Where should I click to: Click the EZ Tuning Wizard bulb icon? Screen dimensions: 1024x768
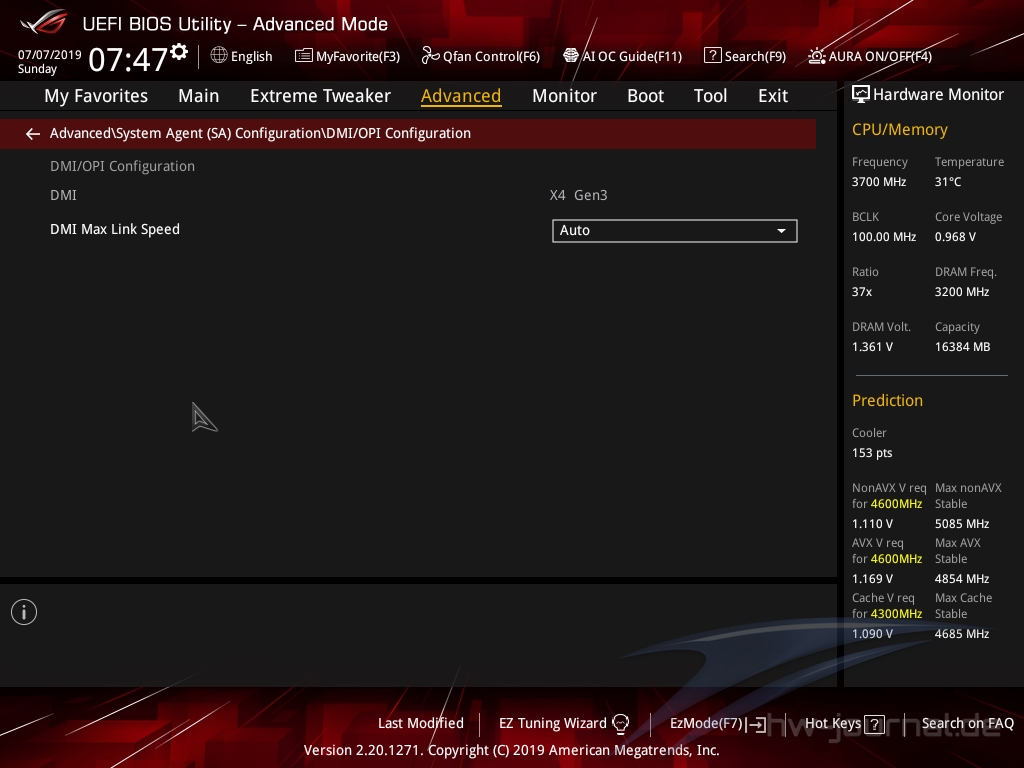point(620,724)
